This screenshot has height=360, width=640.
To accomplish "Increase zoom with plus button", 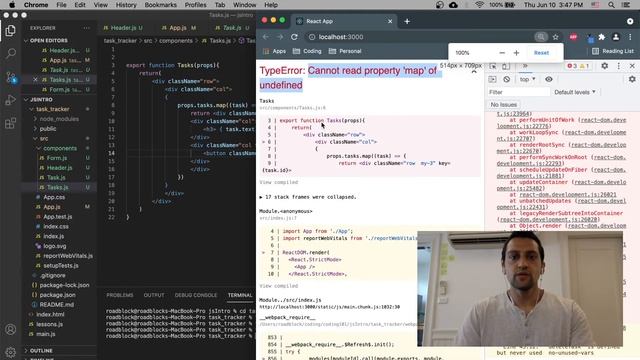I will [x=516, y=53].
